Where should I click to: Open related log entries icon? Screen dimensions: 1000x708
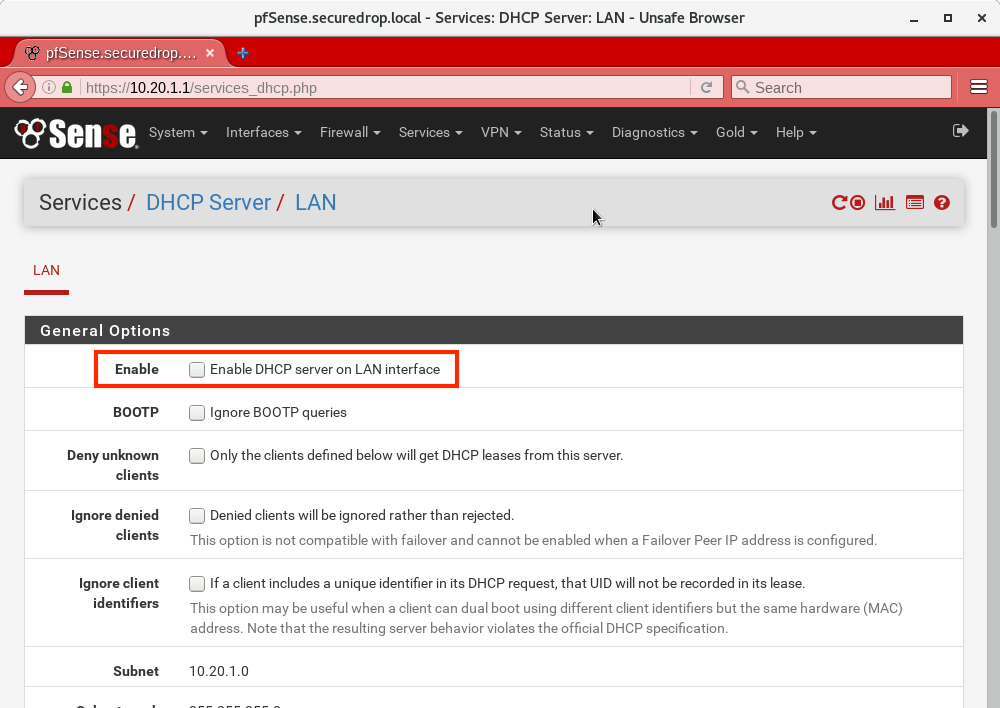tap(915, 203)
